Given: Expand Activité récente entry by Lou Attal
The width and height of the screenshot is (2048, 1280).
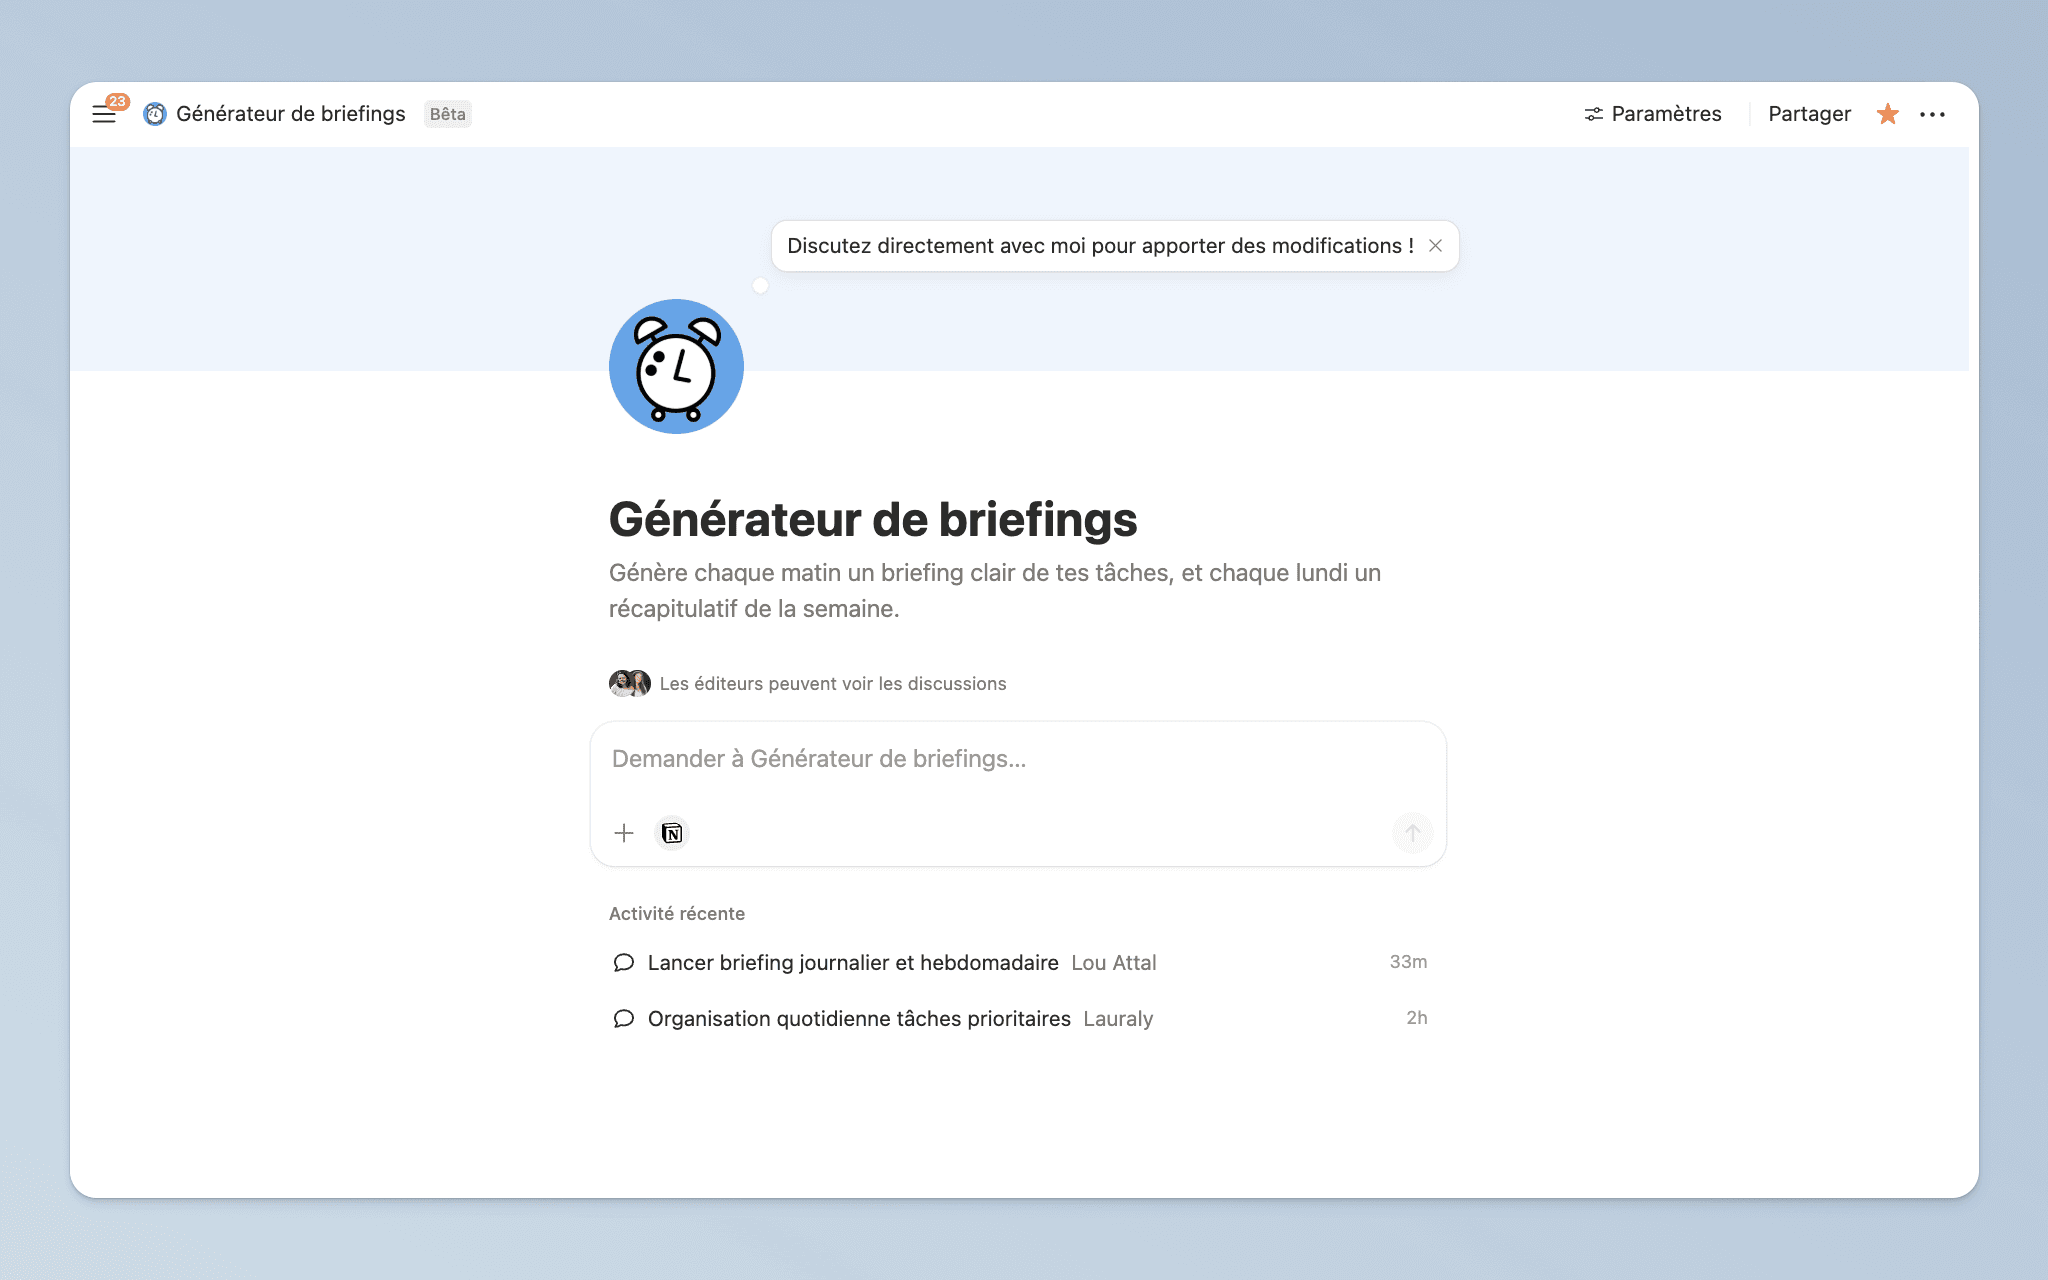Looking at the screenshot, I should click(853, 962).
